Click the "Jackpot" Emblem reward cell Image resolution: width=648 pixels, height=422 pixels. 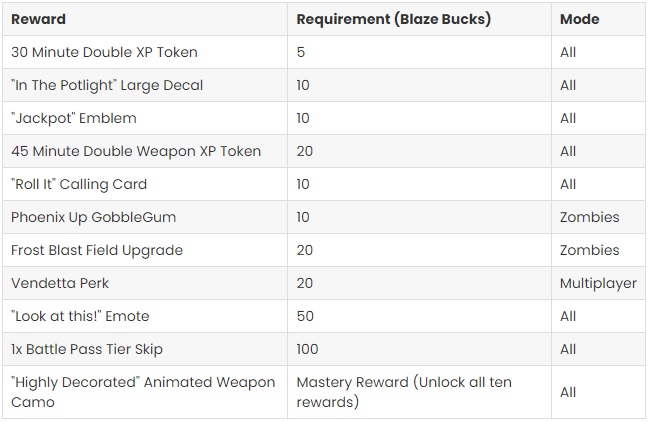pyautogui.click(x=145, y=118)
